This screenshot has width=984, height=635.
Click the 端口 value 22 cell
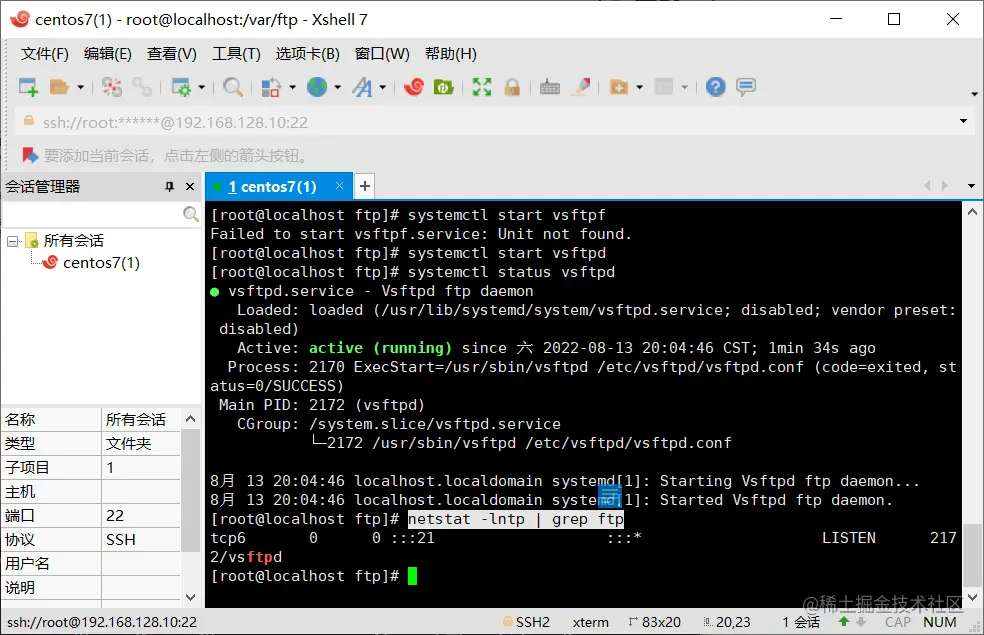[141, 516]
